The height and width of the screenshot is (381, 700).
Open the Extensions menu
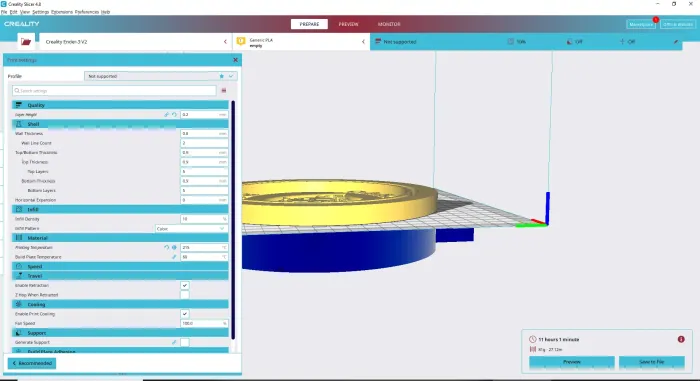point(62,12)
